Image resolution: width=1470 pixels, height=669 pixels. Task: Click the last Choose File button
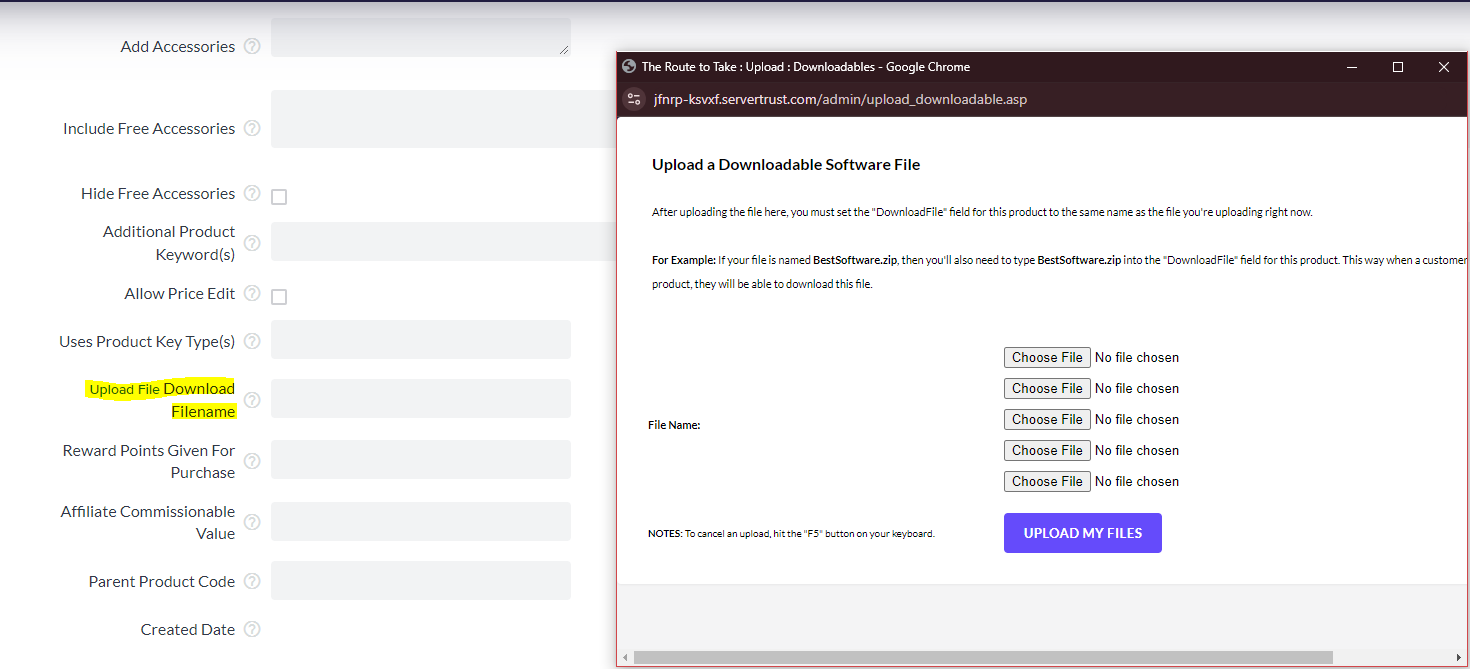1047,481
